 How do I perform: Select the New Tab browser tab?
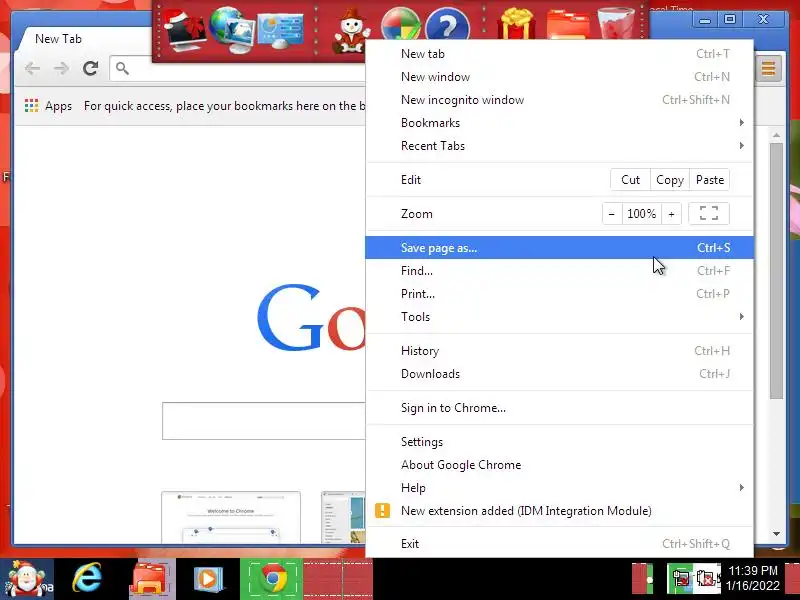click(x=84, y=39)
